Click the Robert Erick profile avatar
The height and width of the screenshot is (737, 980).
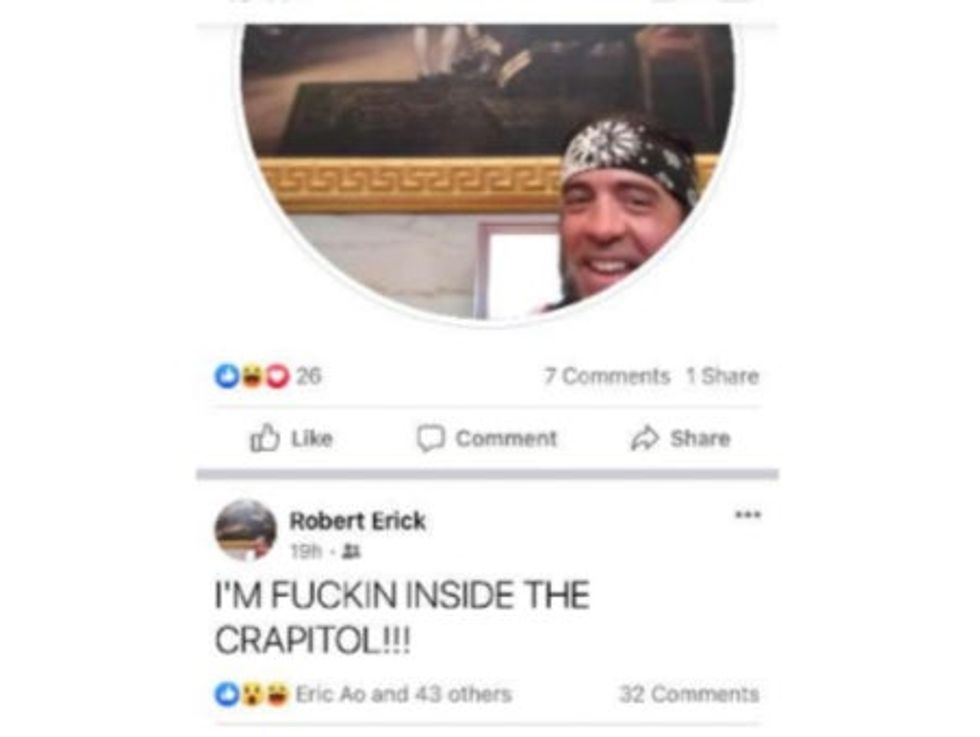[246, 530]
